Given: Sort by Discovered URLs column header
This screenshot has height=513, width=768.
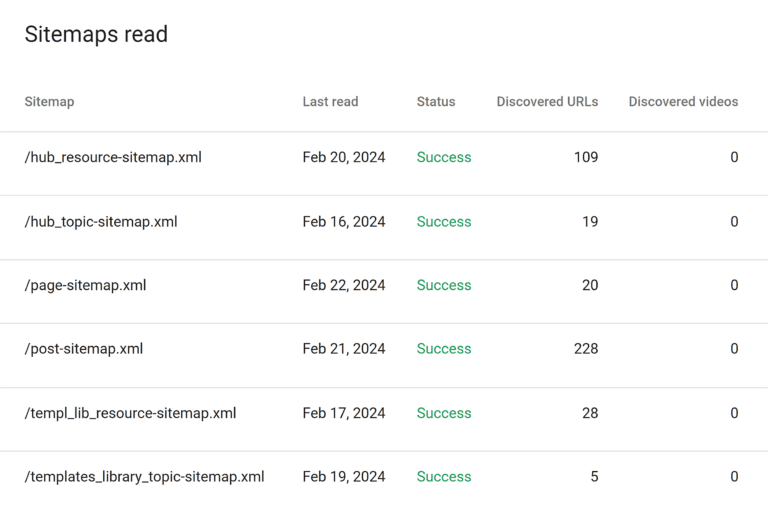Looking at the screenshot, I should click(x=547, y=101).
